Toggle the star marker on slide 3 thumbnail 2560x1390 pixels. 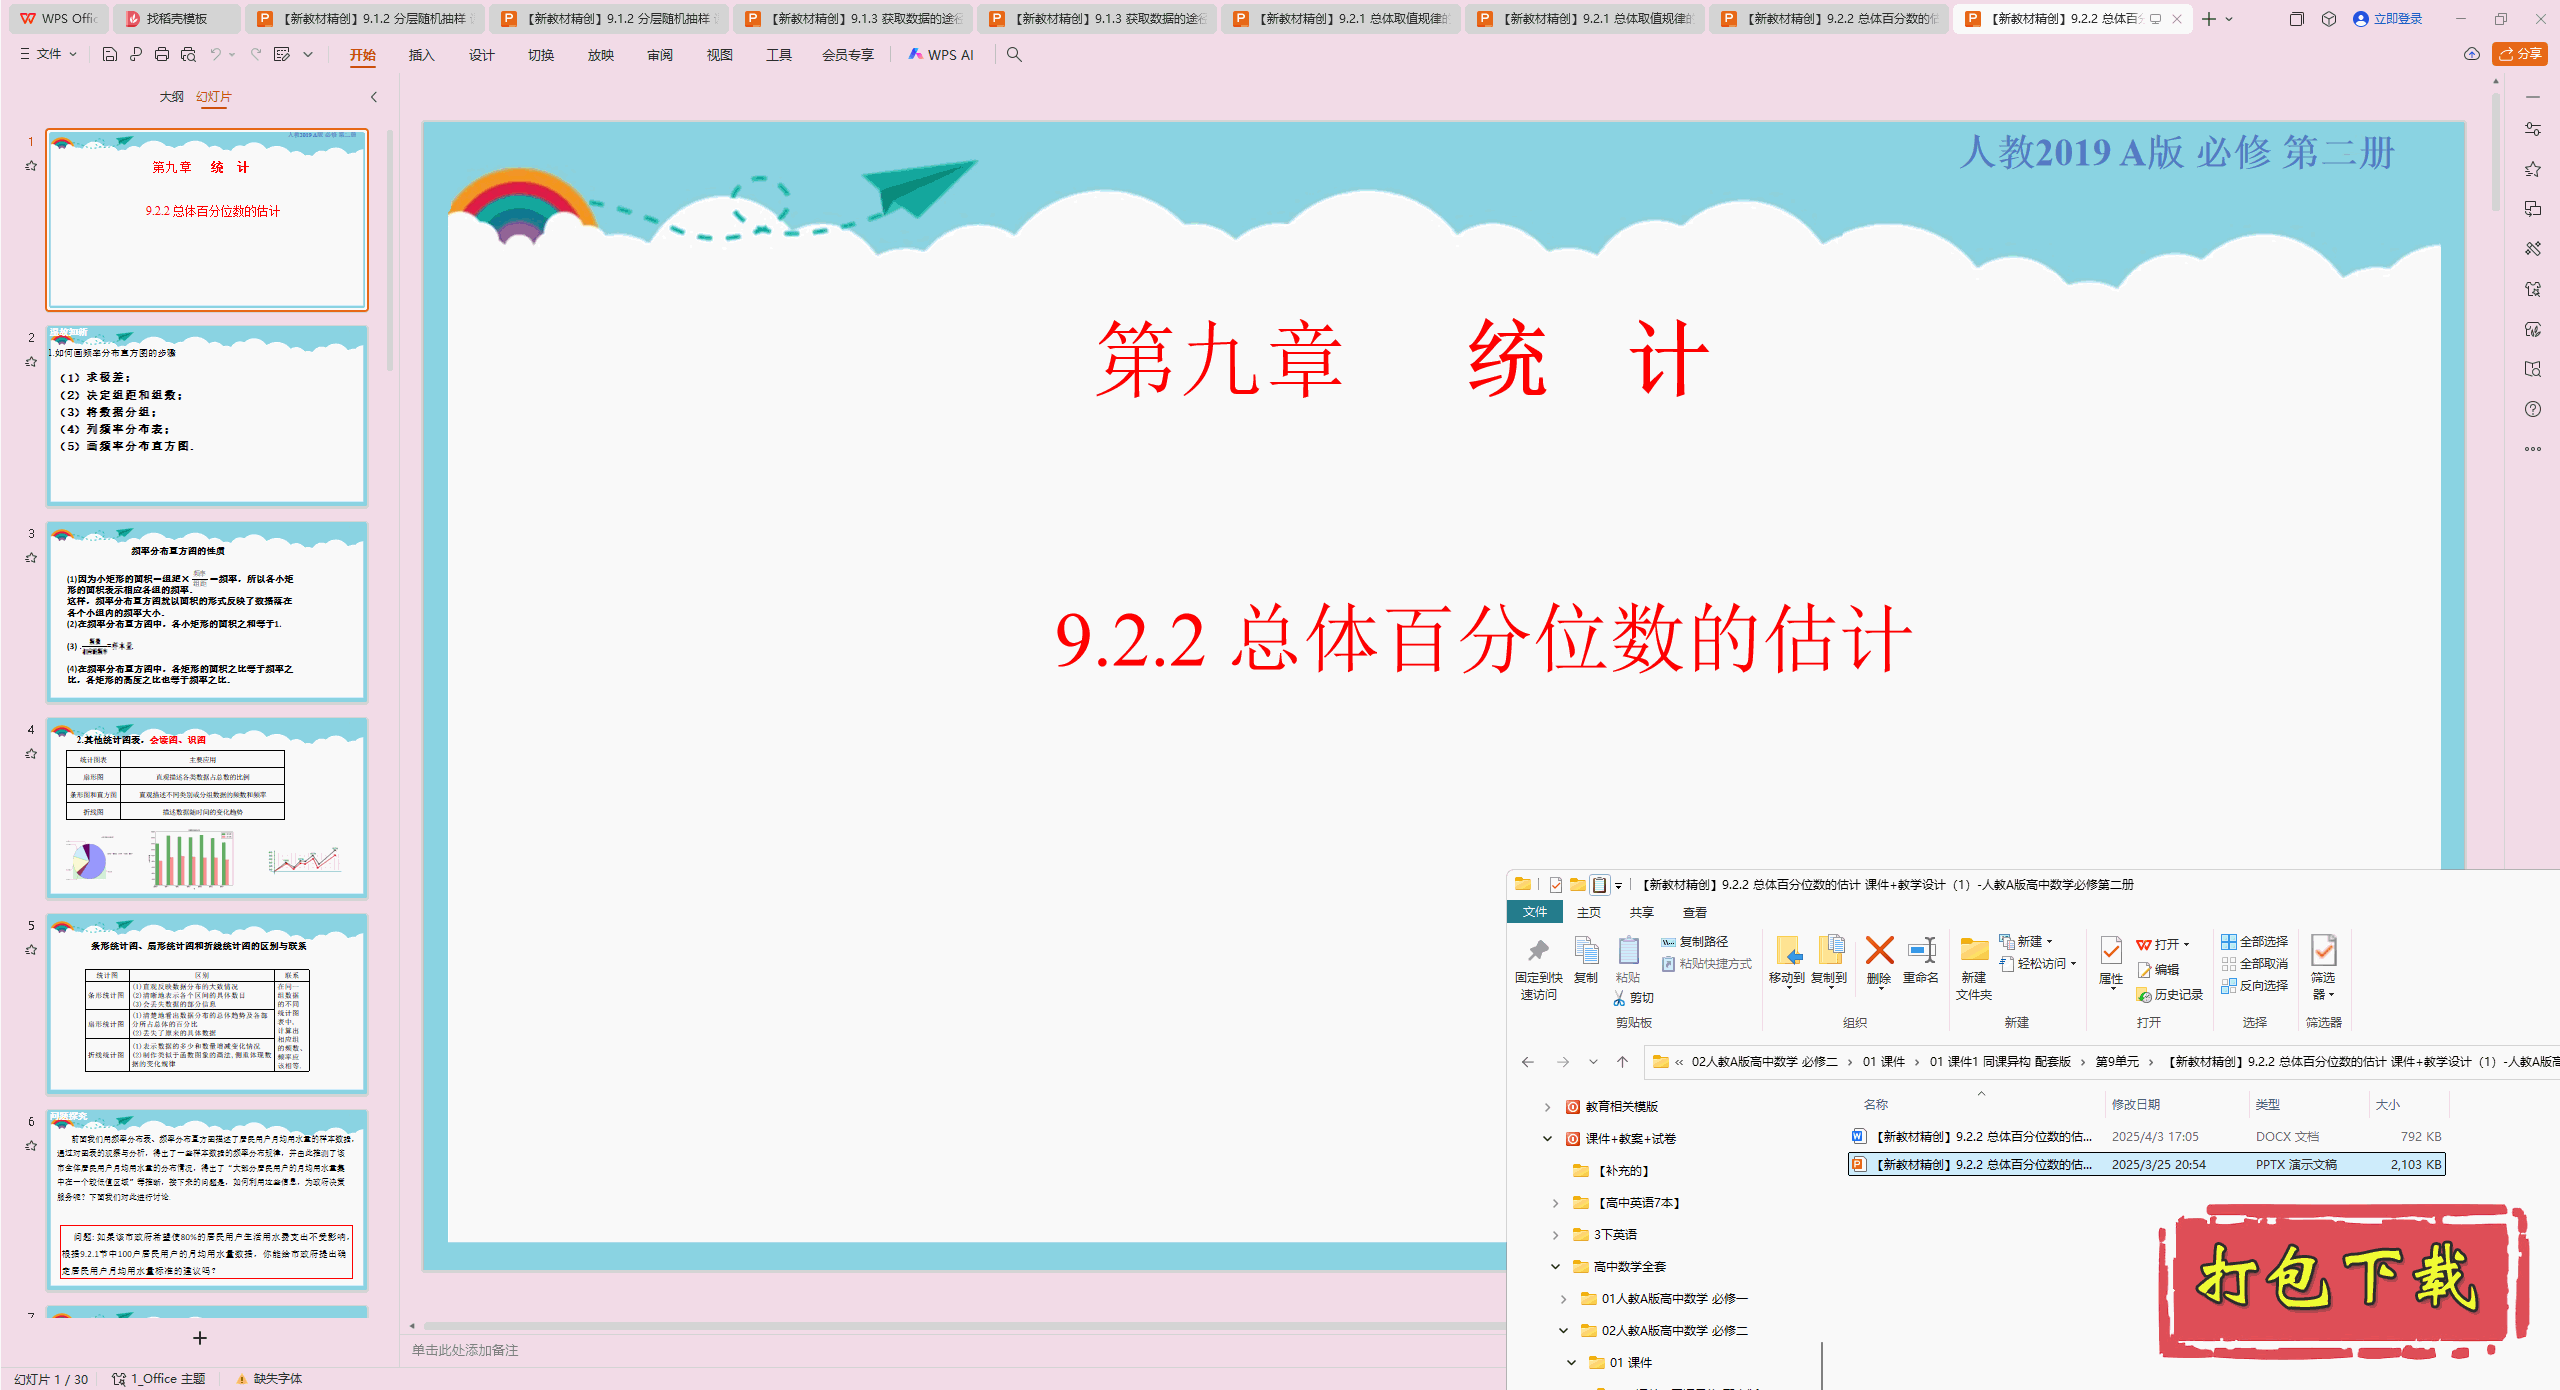(x=31, y=558)
